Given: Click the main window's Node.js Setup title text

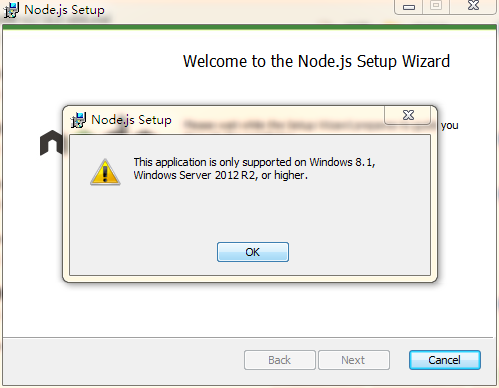Looking at the screenshot, I should [64, 10].
